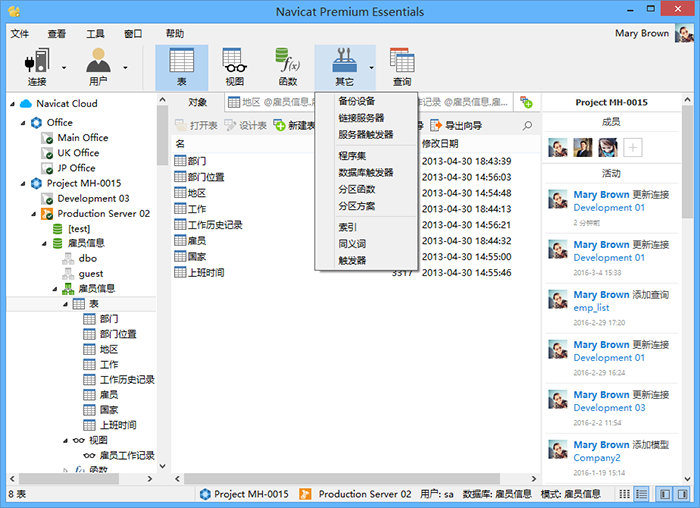Open the 帮助 menu
Image resolution: width=700 pixels, height=508 pixels.
click(x=175, y=34)
